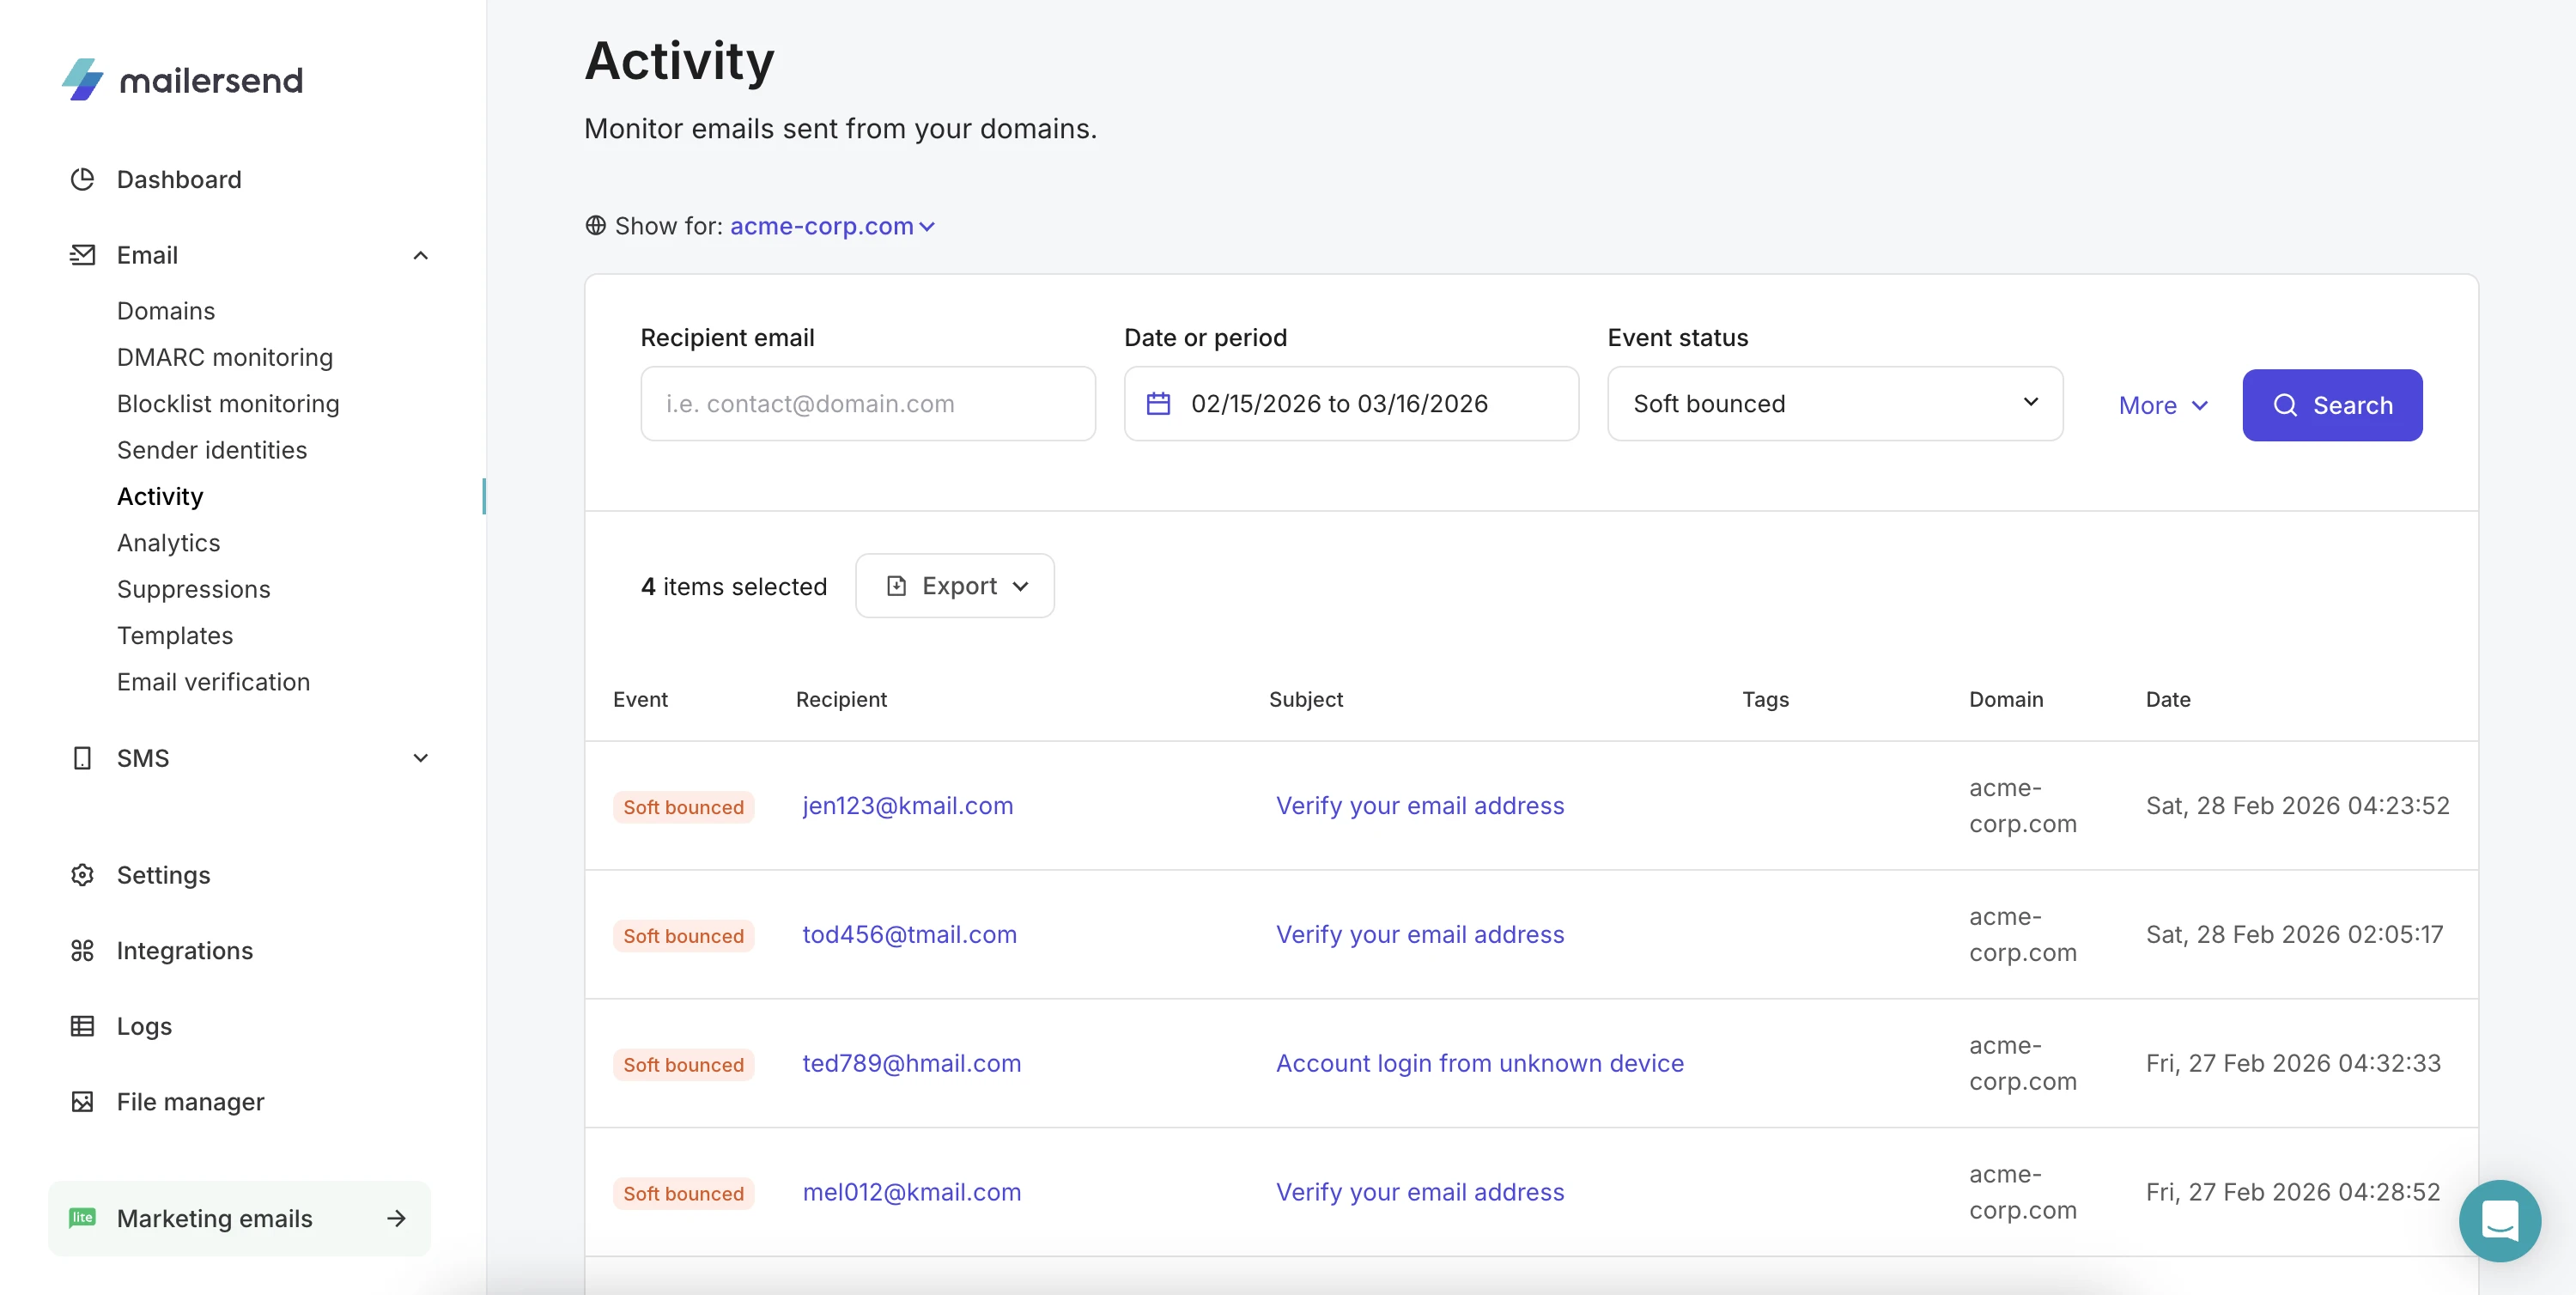Screen dimensions: 2576x1295
Task: Click the MailerSend logo
Action: 182,80
